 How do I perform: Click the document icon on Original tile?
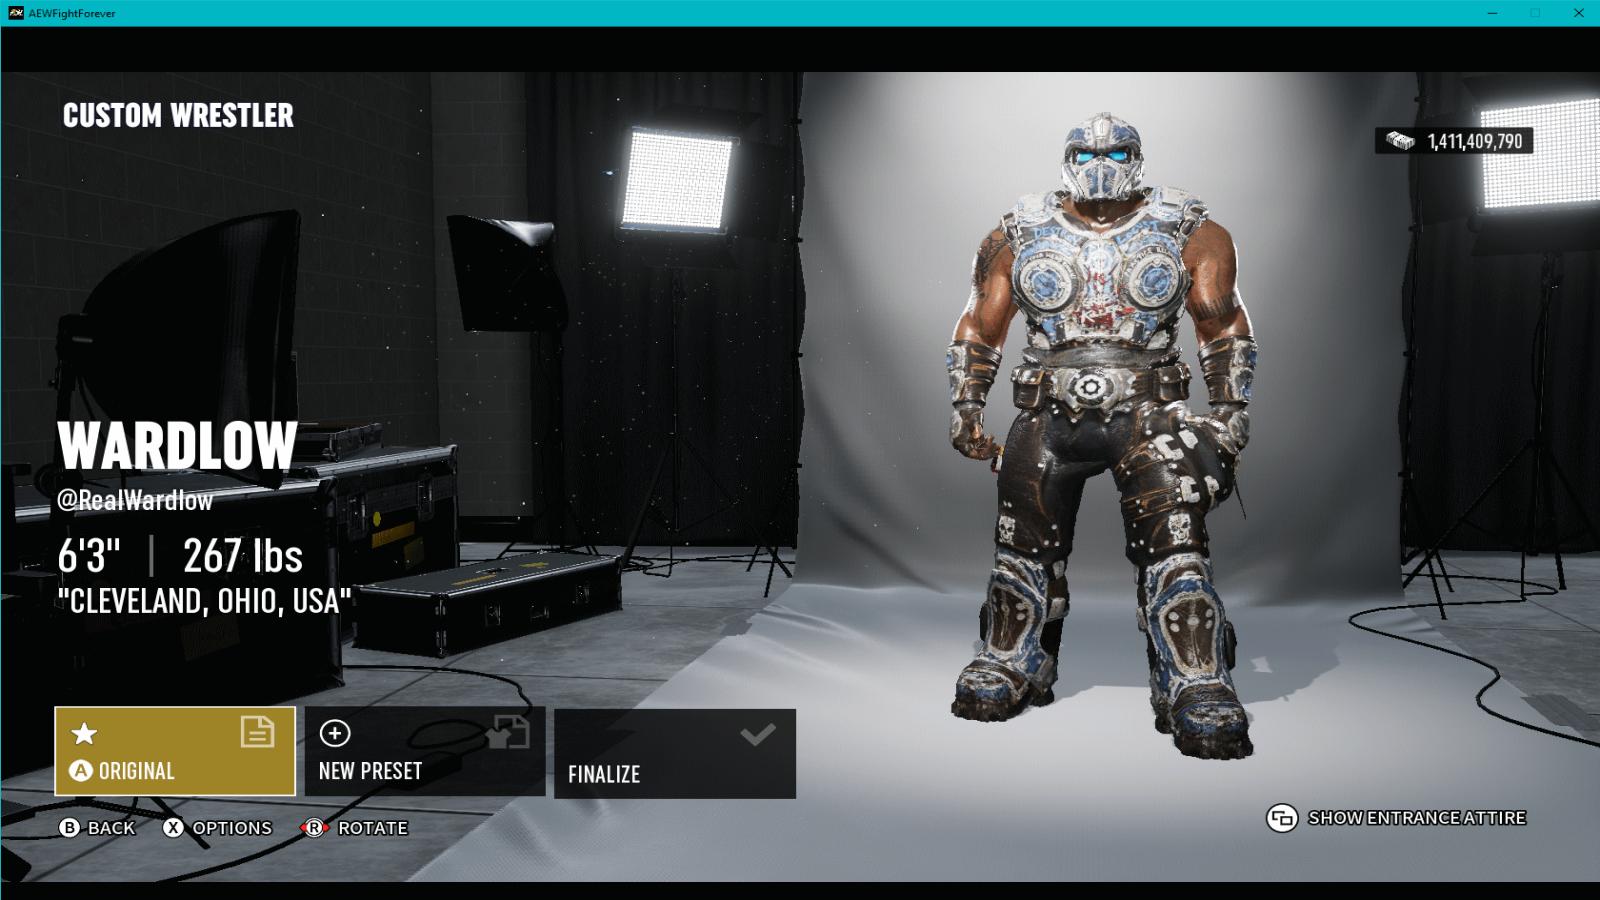257,732
